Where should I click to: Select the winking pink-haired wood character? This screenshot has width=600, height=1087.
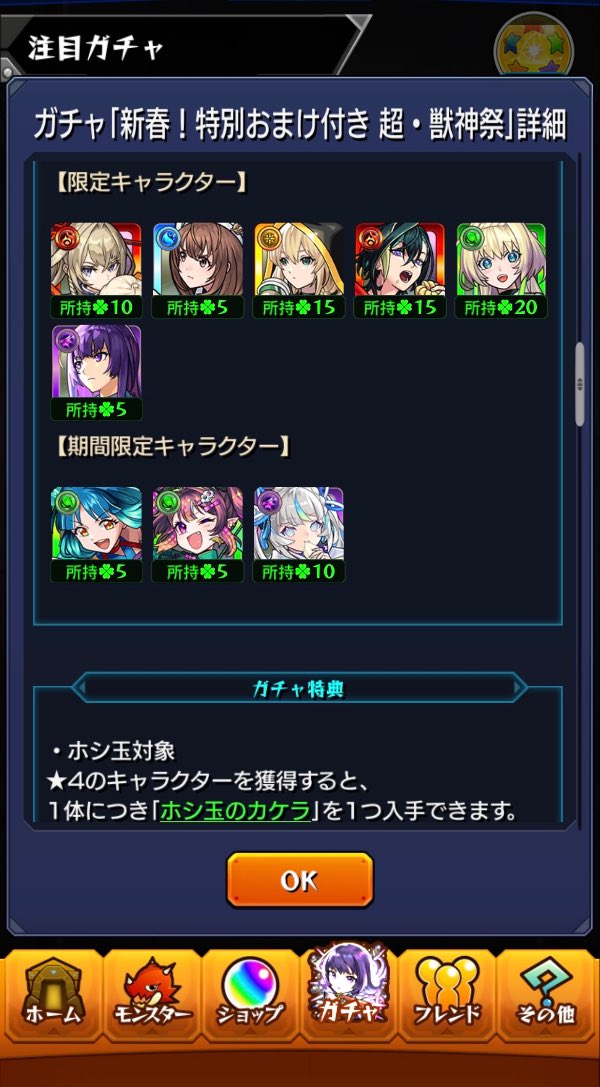pos(197,534)
